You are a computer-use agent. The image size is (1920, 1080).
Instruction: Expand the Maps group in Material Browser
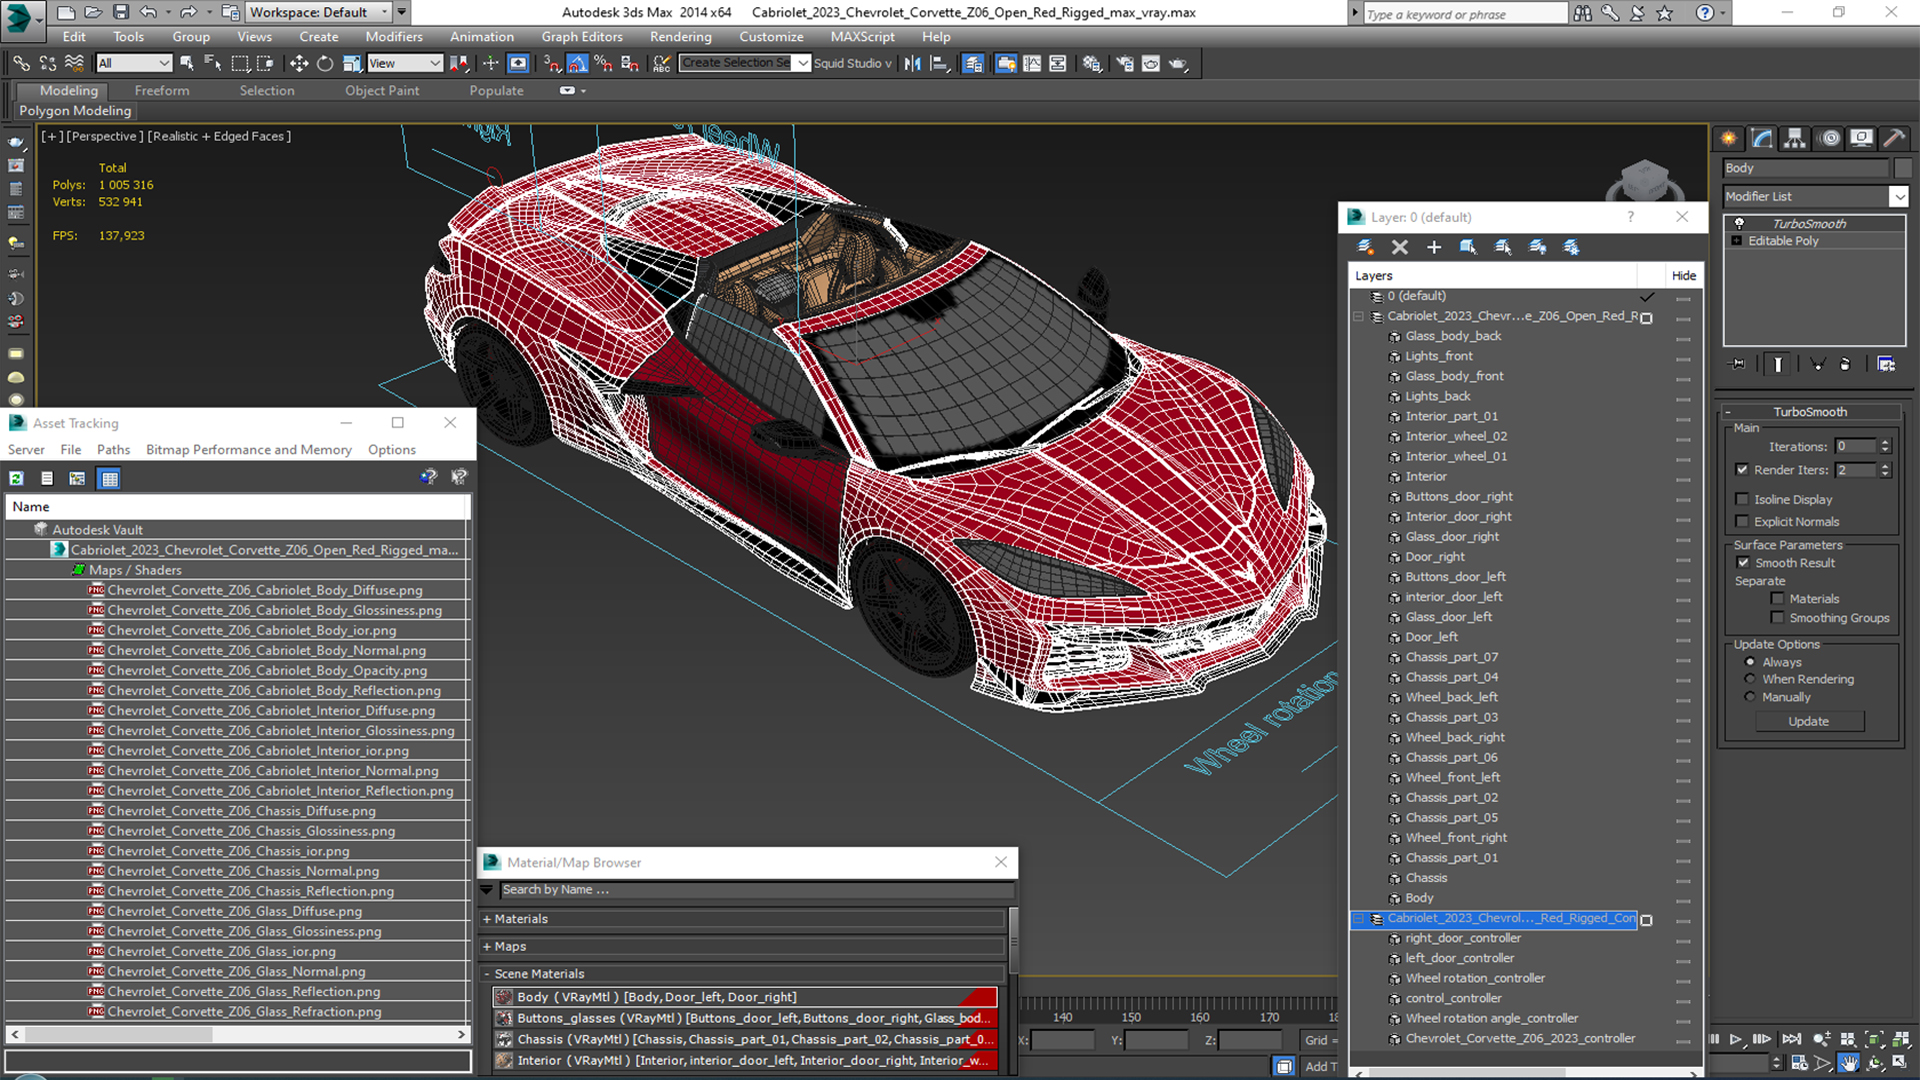tap(487, 946)
